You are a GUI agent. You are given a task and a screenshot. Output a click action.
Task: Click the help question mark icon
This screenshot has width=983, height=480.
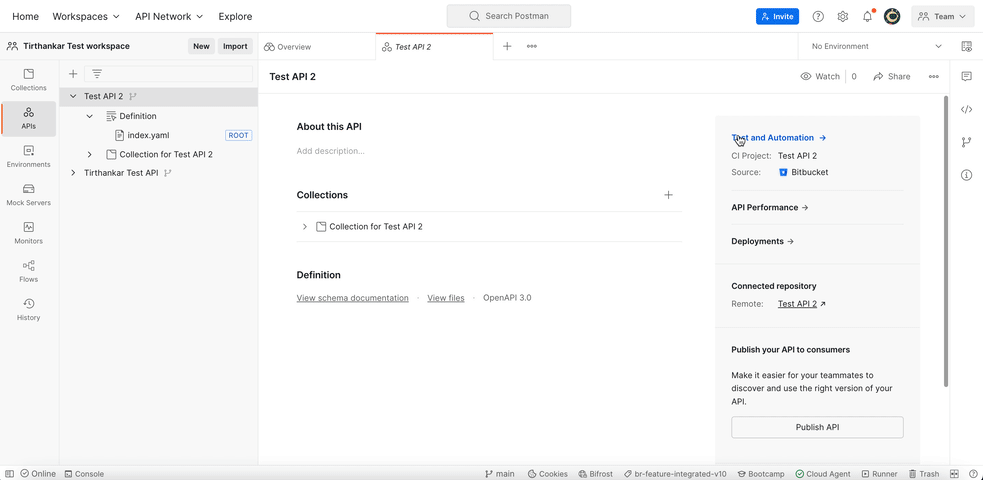pos(818,17)
